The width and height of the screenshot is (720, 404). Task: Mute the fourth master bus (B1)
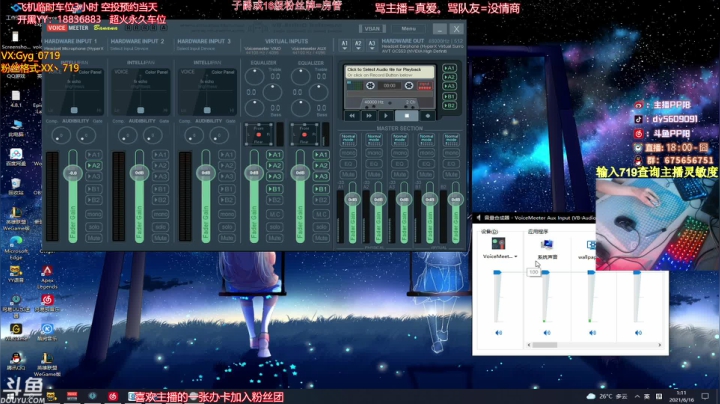(426, 175)
